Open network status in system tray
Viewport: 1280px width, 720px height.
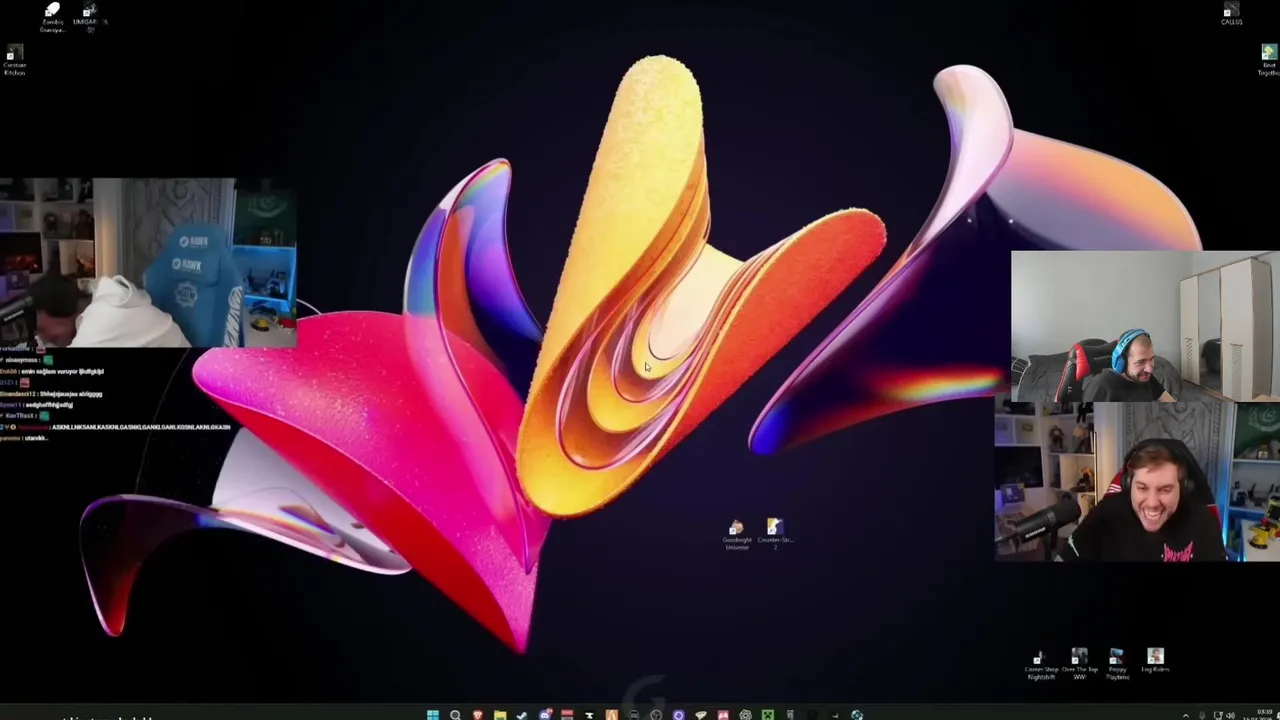pyautogui.click(x=1217, y=716)
